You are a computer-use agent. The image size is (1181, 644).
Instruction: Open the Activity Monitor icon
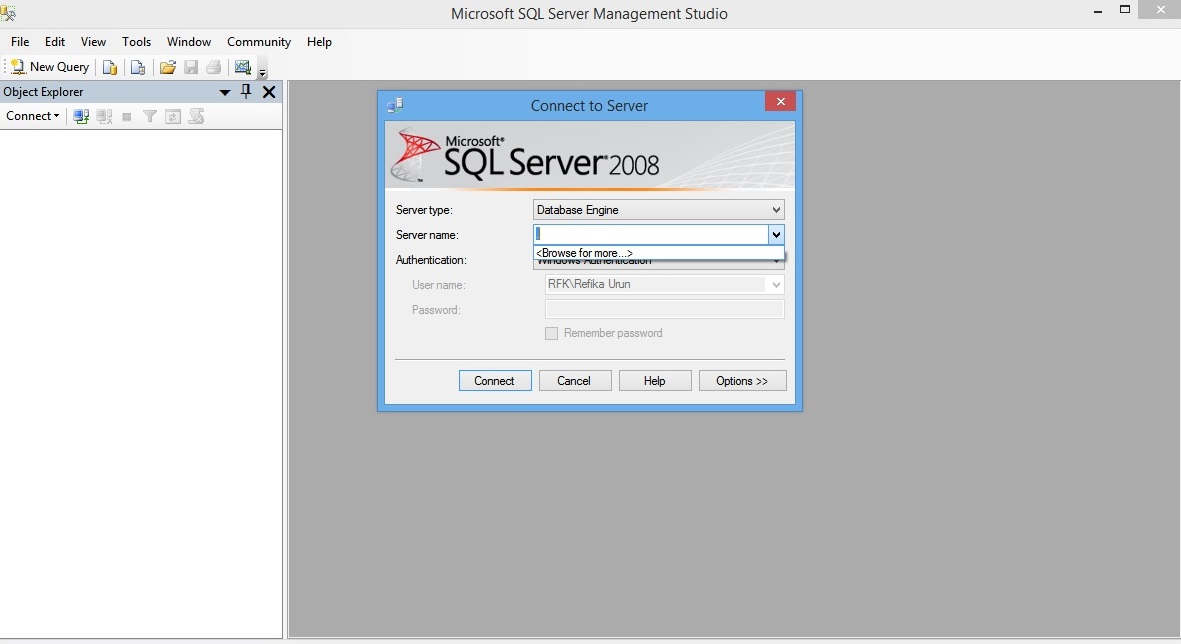pos(243,67)
